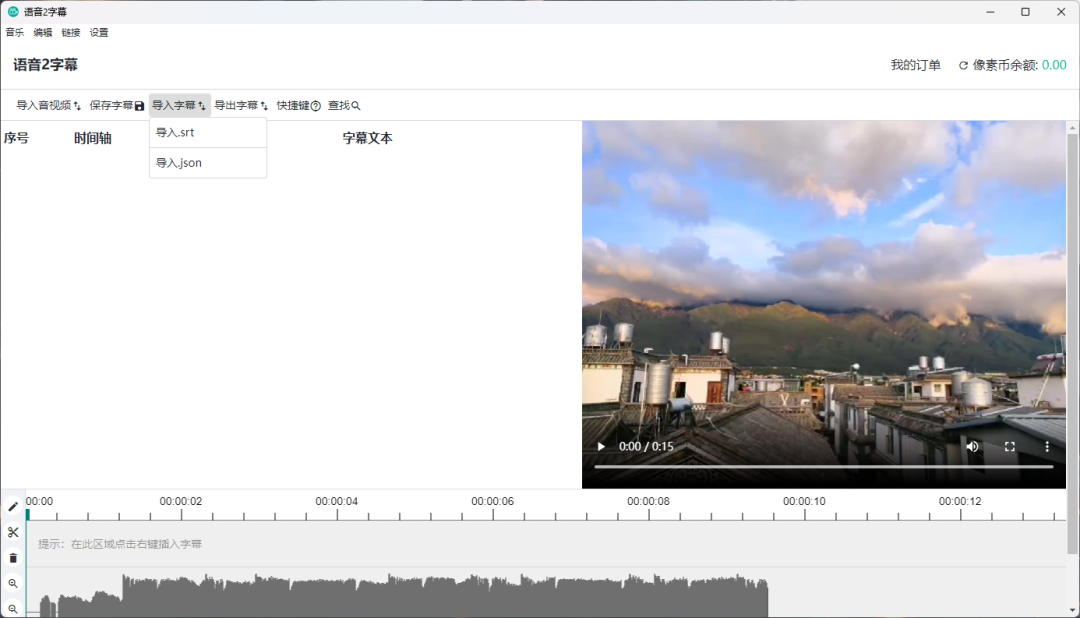
Task: Choose 导入.json from the import menu
Action: coord(178,163)
